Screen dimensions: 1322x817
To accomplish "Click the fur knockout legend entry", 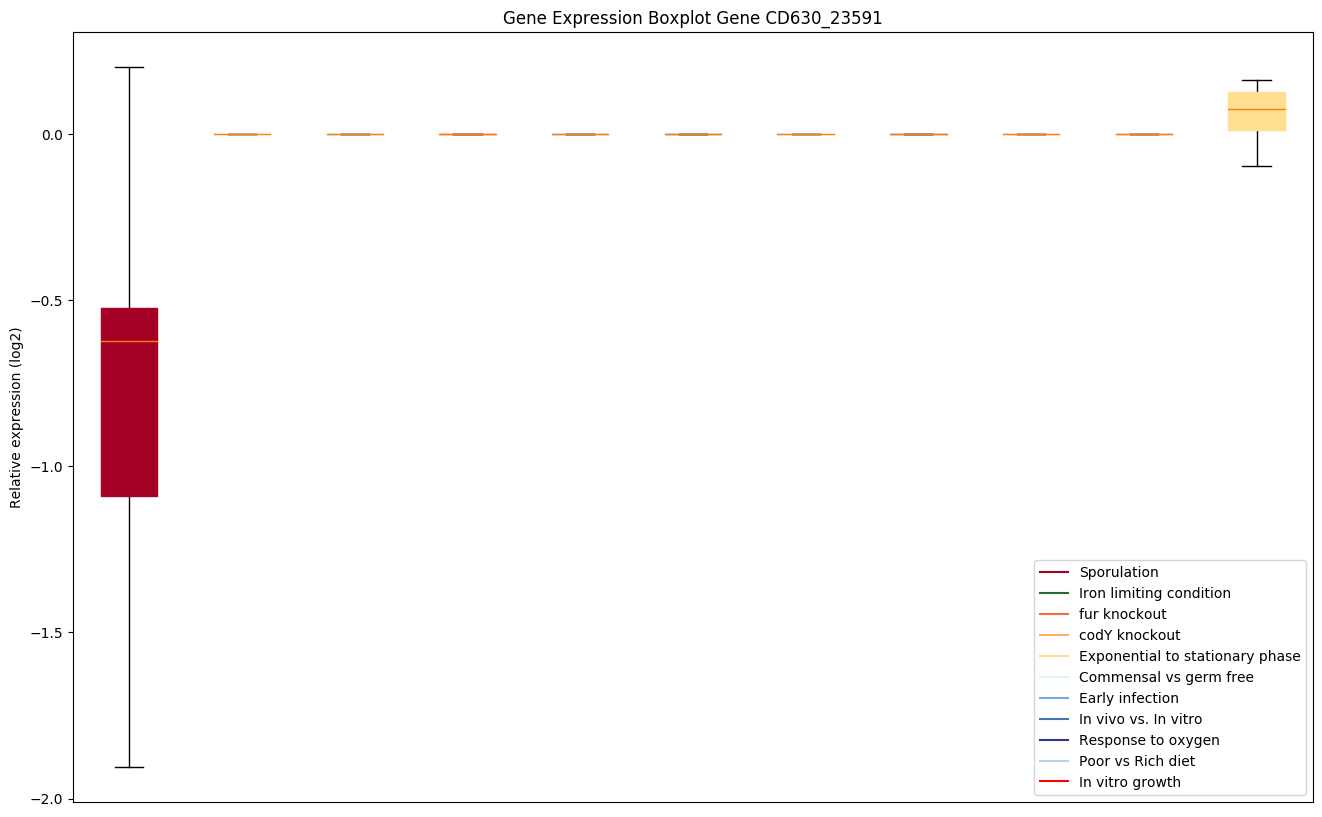I will pos(1122,614).
